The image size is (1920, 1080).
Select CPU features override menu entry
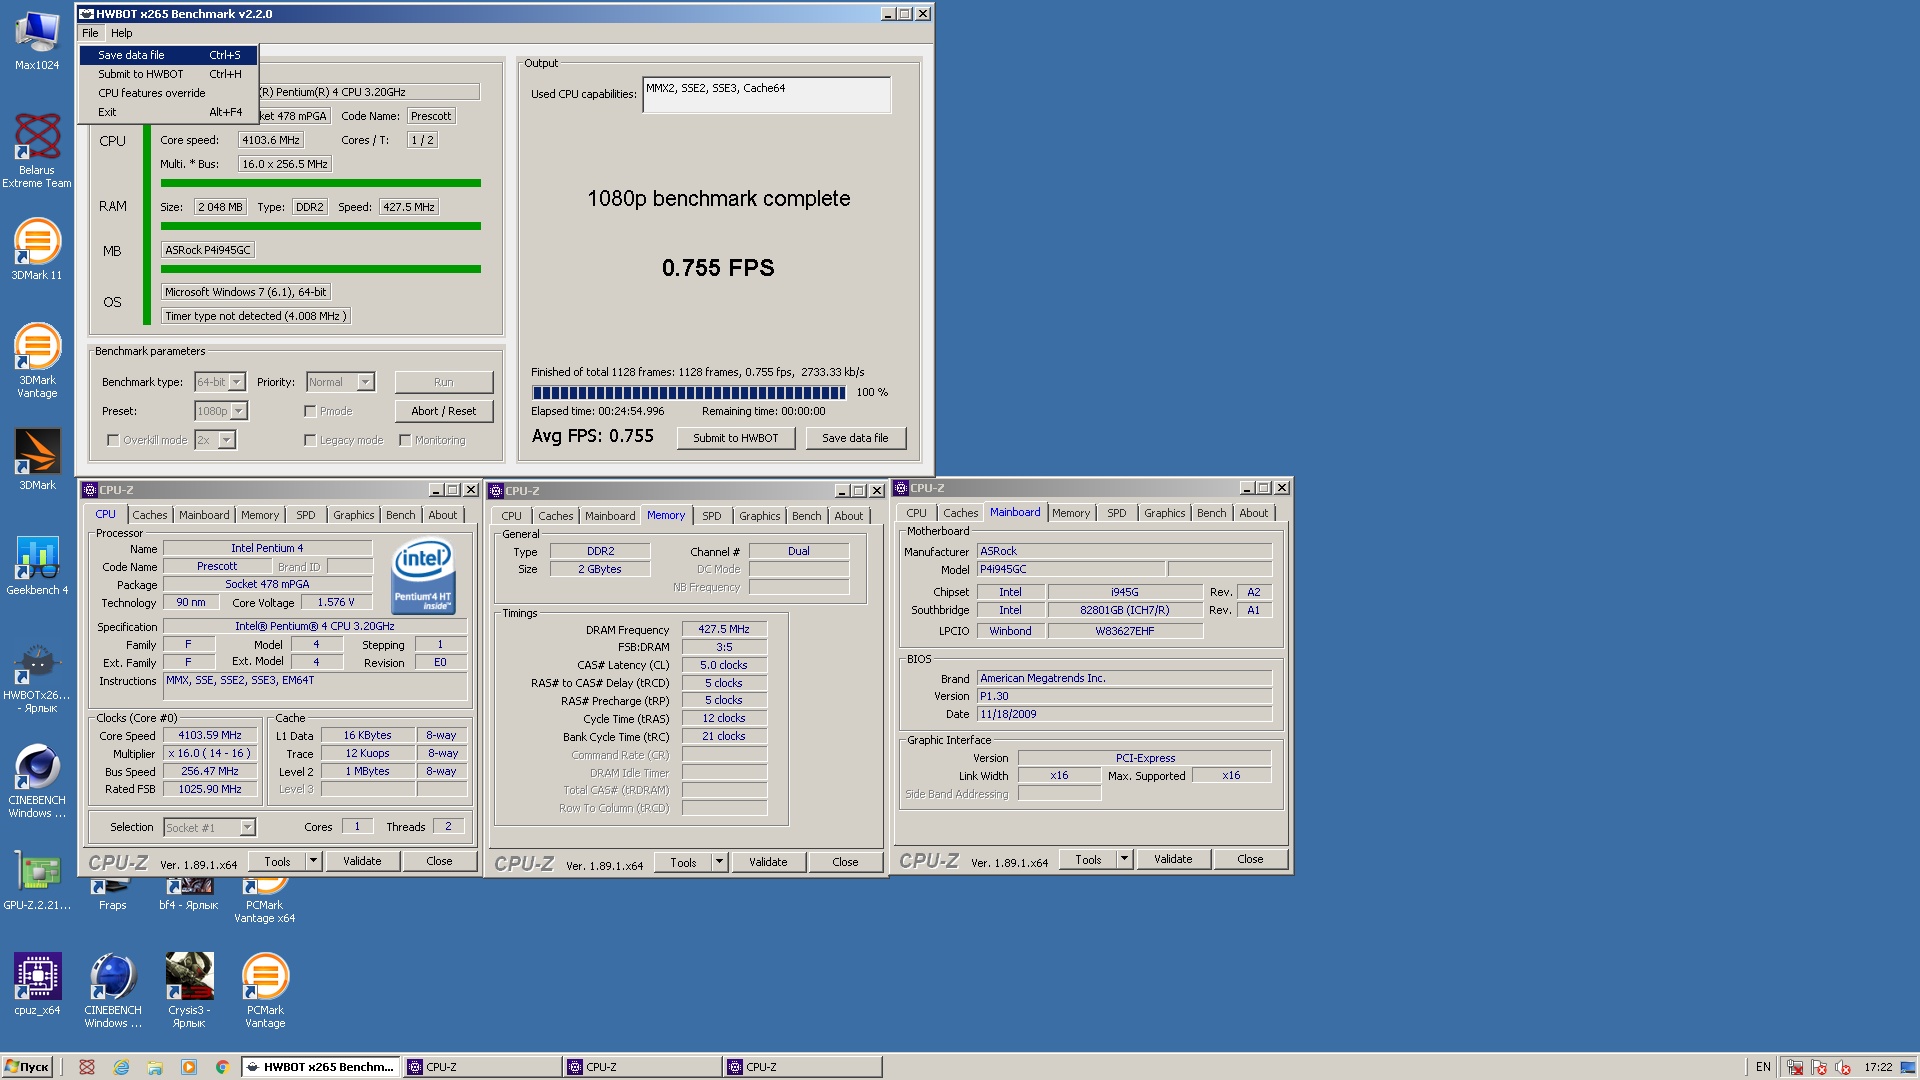click(x=169, y=93)
